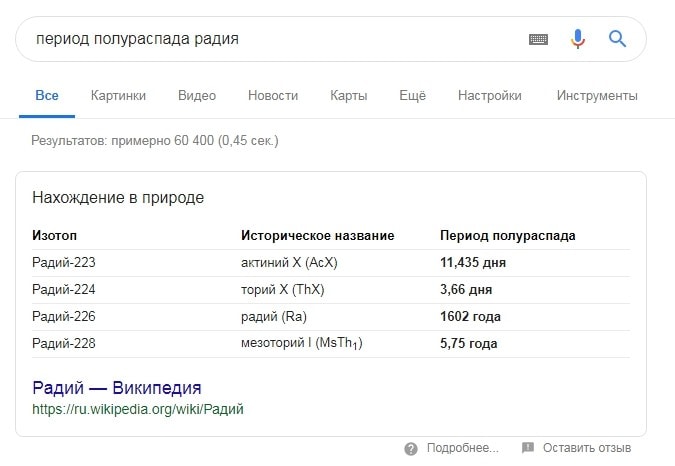Click the feedback flag icon
675x466 pixels.
pyautogui.click(x=528, y=448)
